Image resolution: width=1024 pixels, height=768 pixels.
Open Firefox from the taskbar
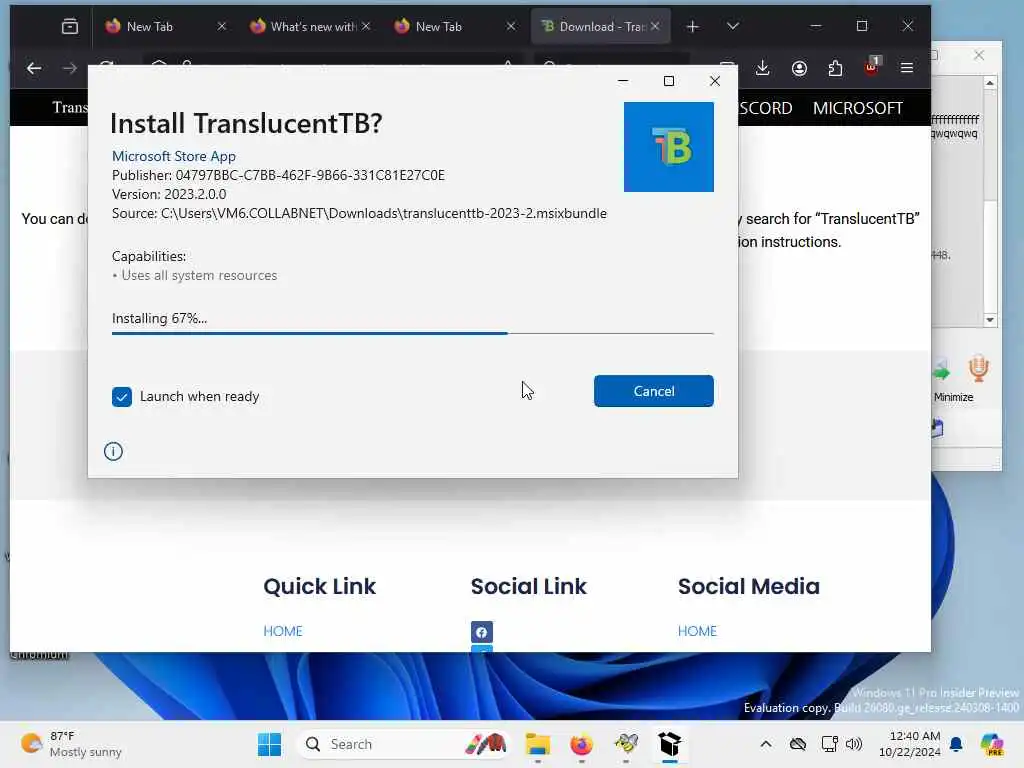click(x=582, y=744)
